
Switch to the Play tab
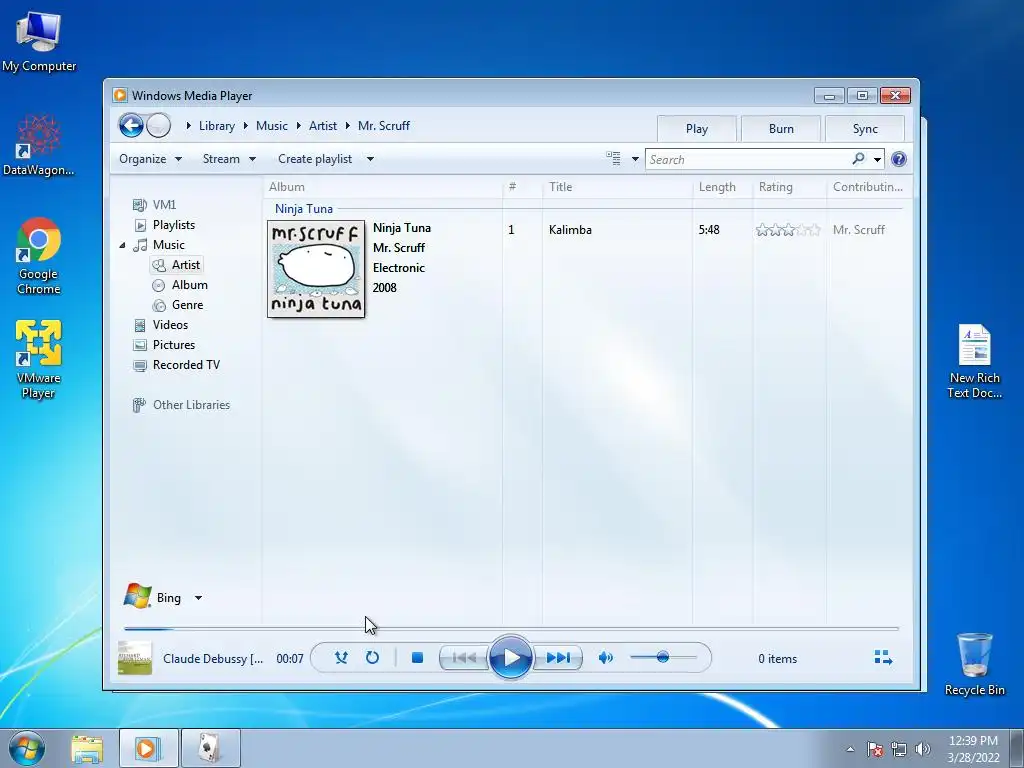pos(697,129)
